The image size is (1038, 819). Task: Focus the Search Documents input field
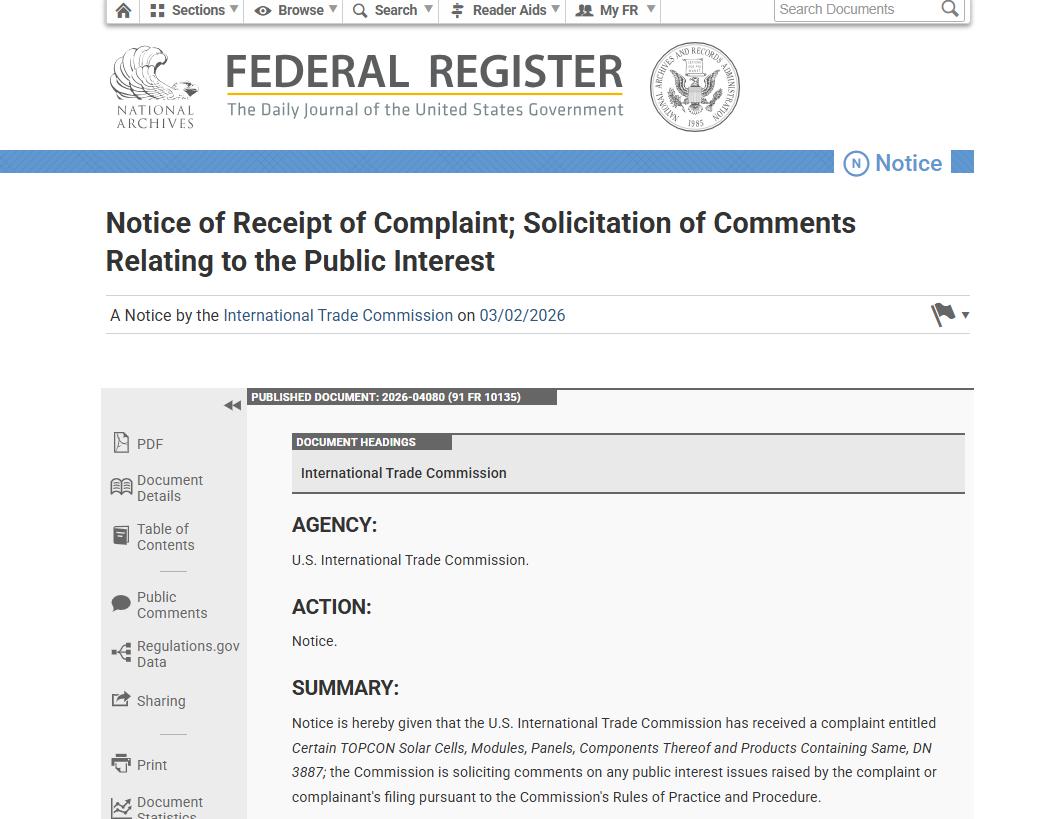tap(855, 9)
